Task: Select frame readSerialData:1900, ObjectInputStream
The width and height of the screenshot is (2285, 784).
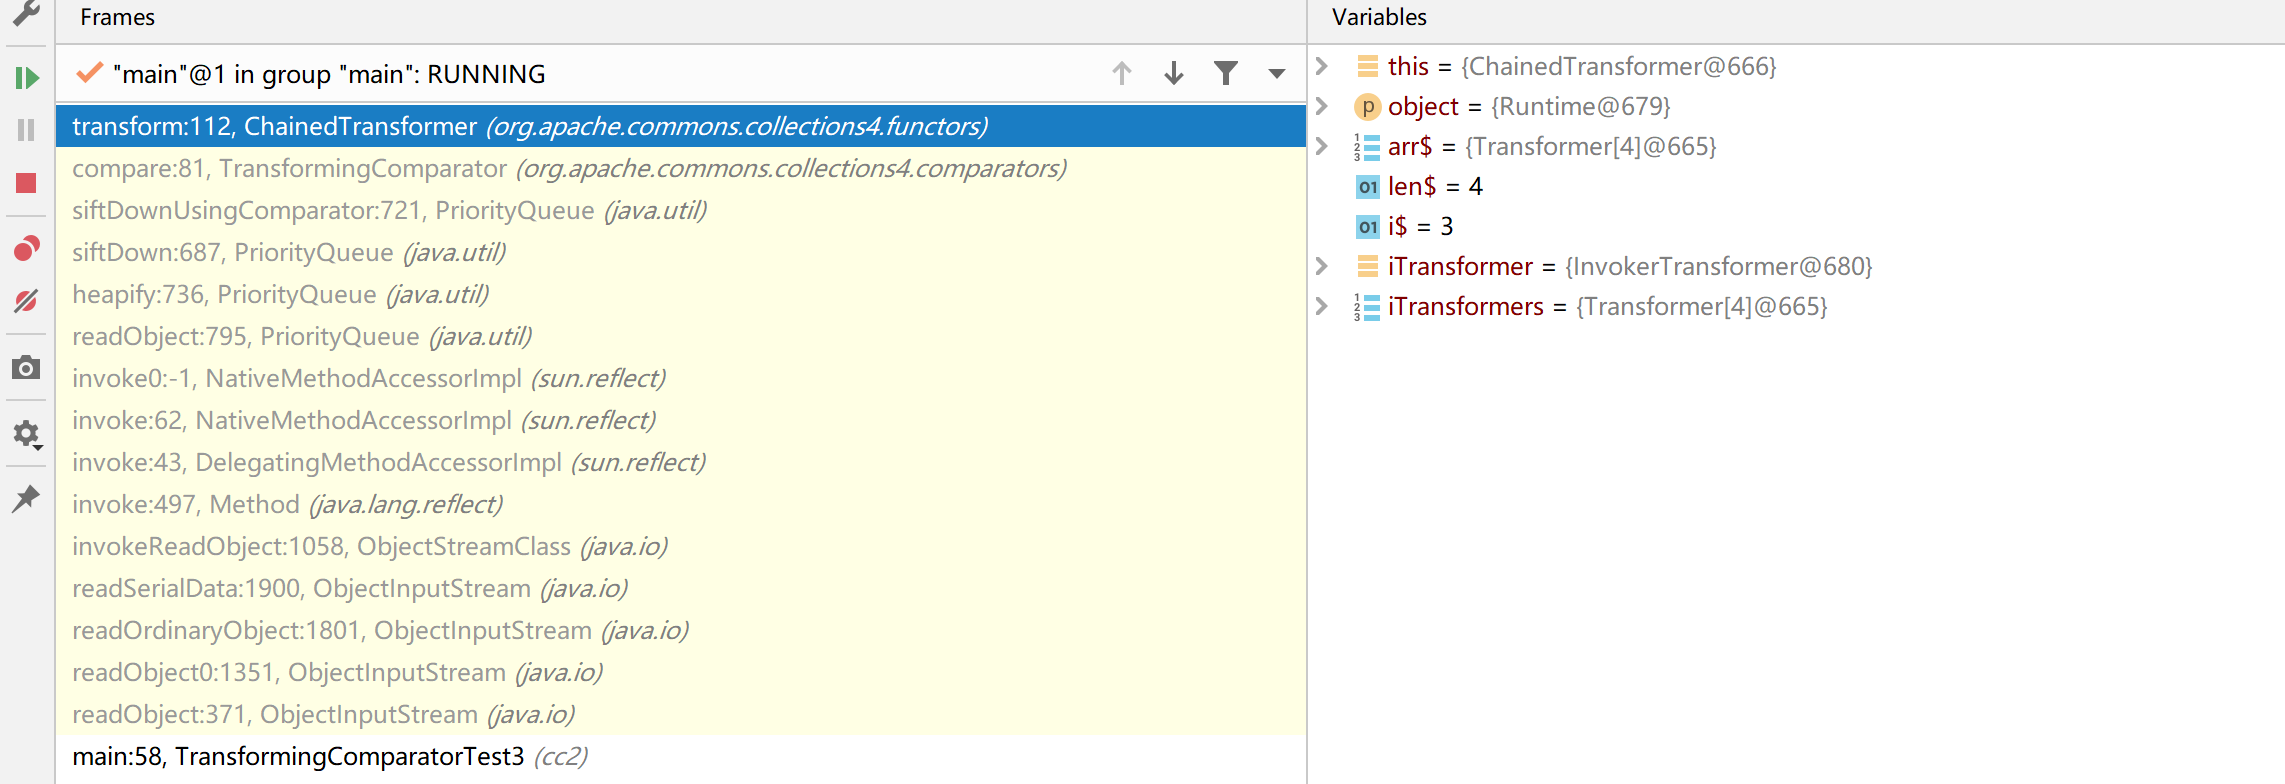Action: click(x=681, y=588)
